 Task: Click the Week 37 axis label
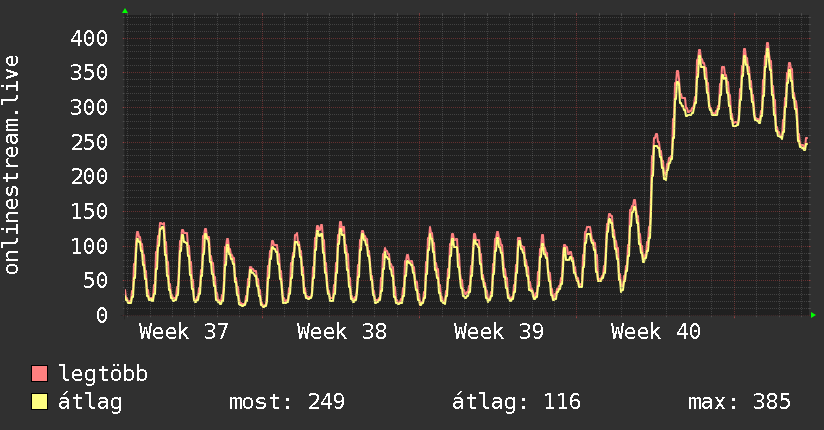[x=184, y=332]
